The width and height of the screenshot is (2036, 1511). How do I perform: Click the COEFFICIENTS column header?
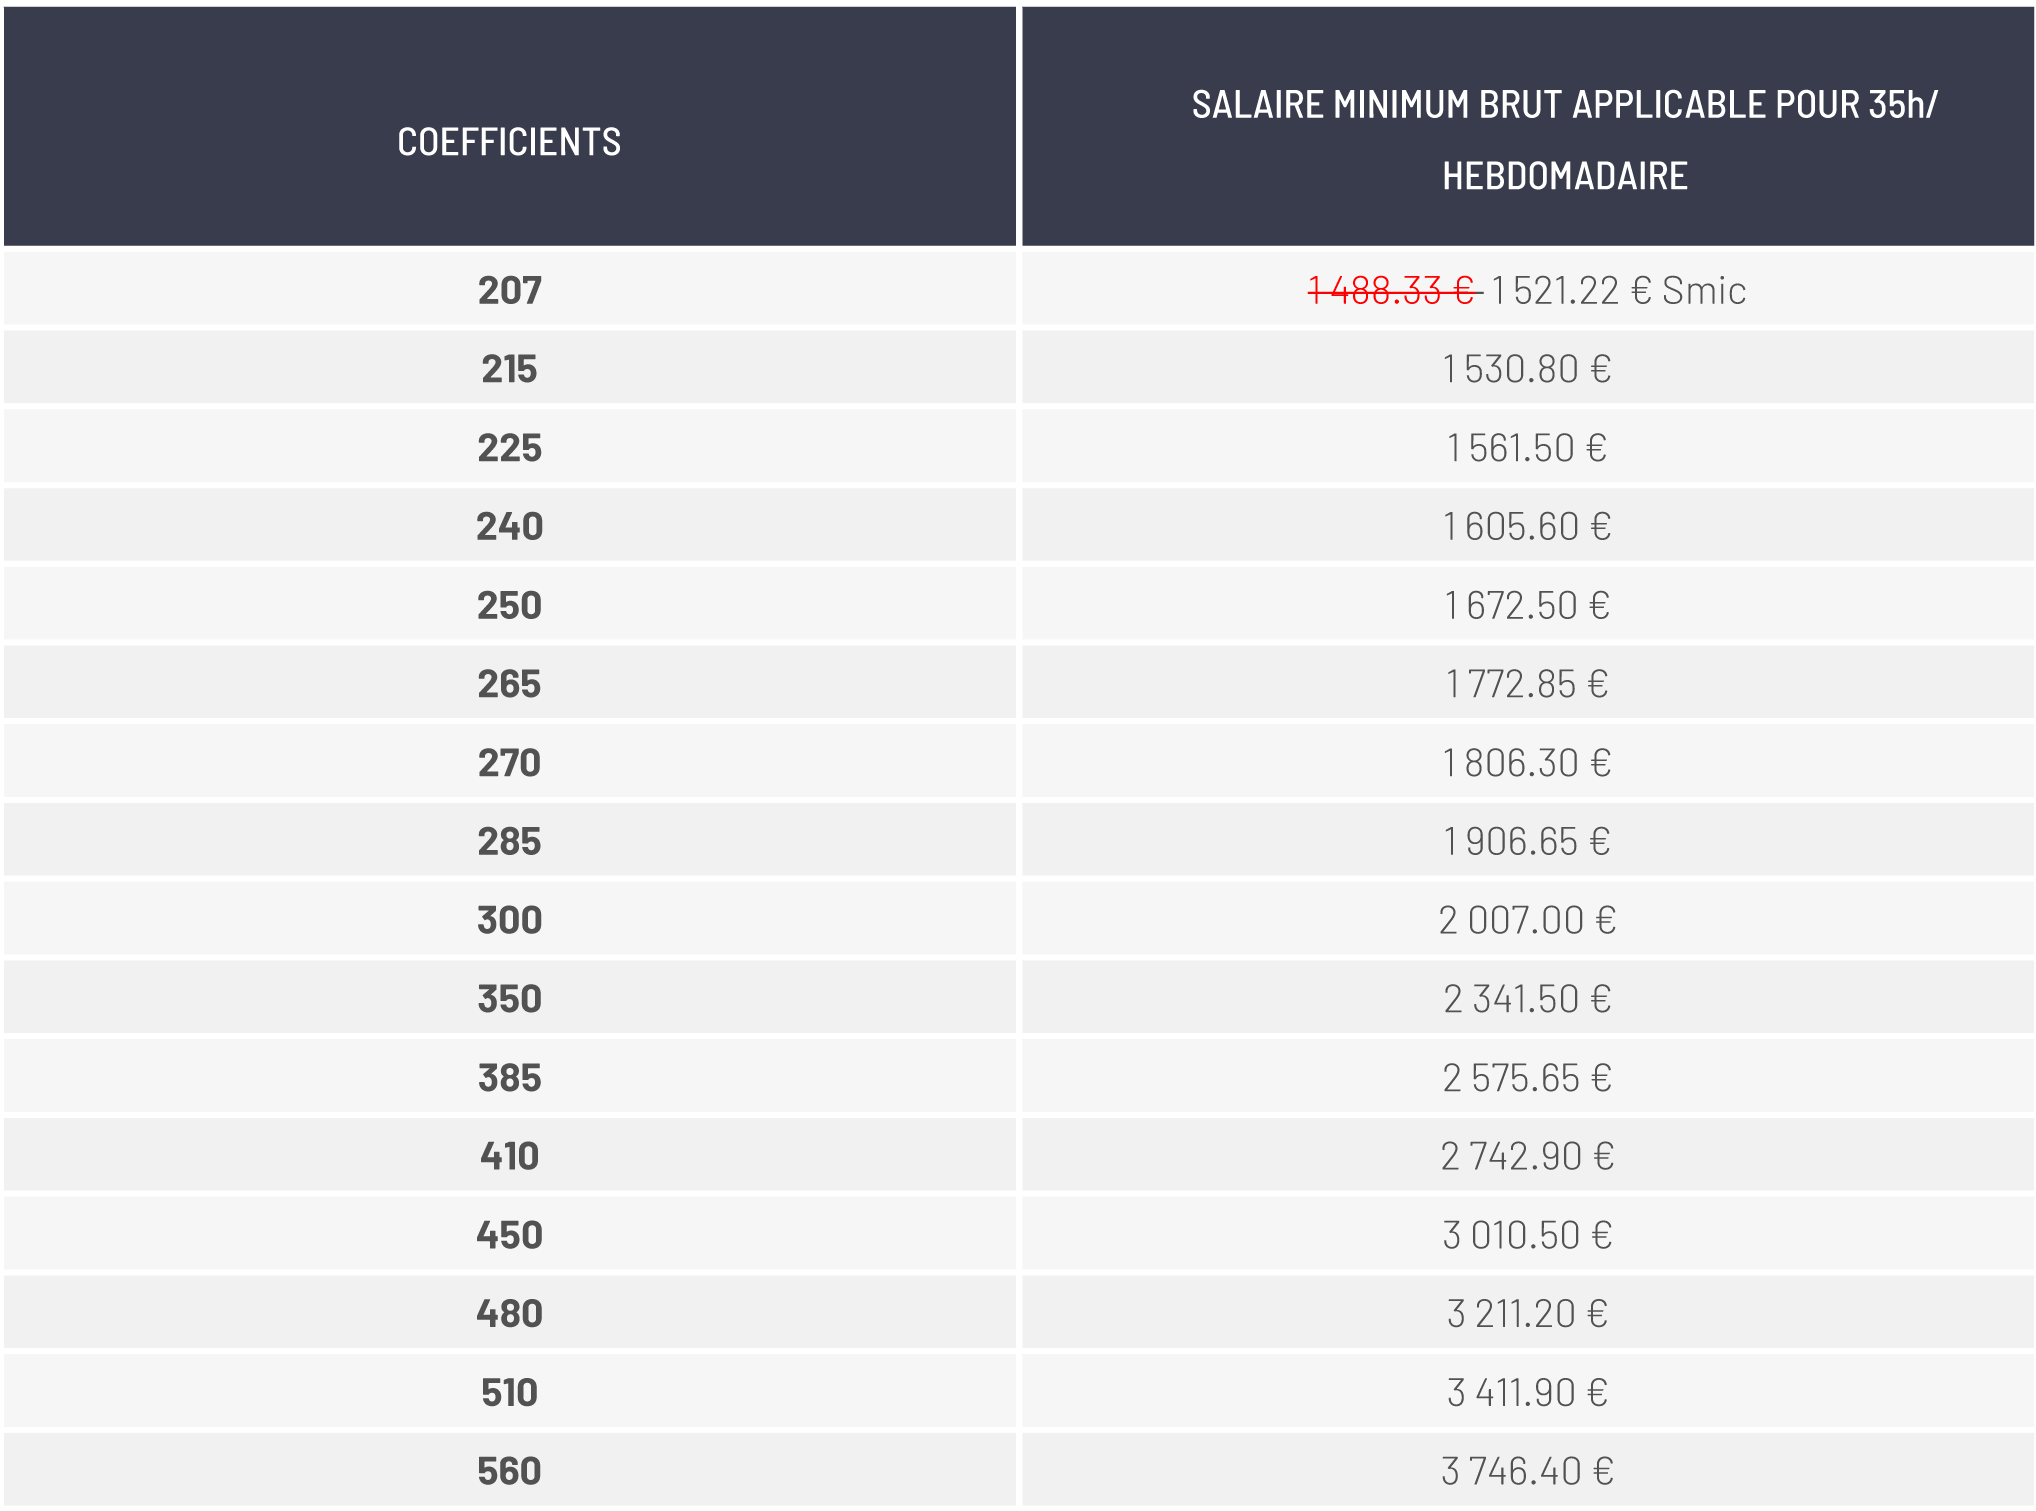(510, 127)
